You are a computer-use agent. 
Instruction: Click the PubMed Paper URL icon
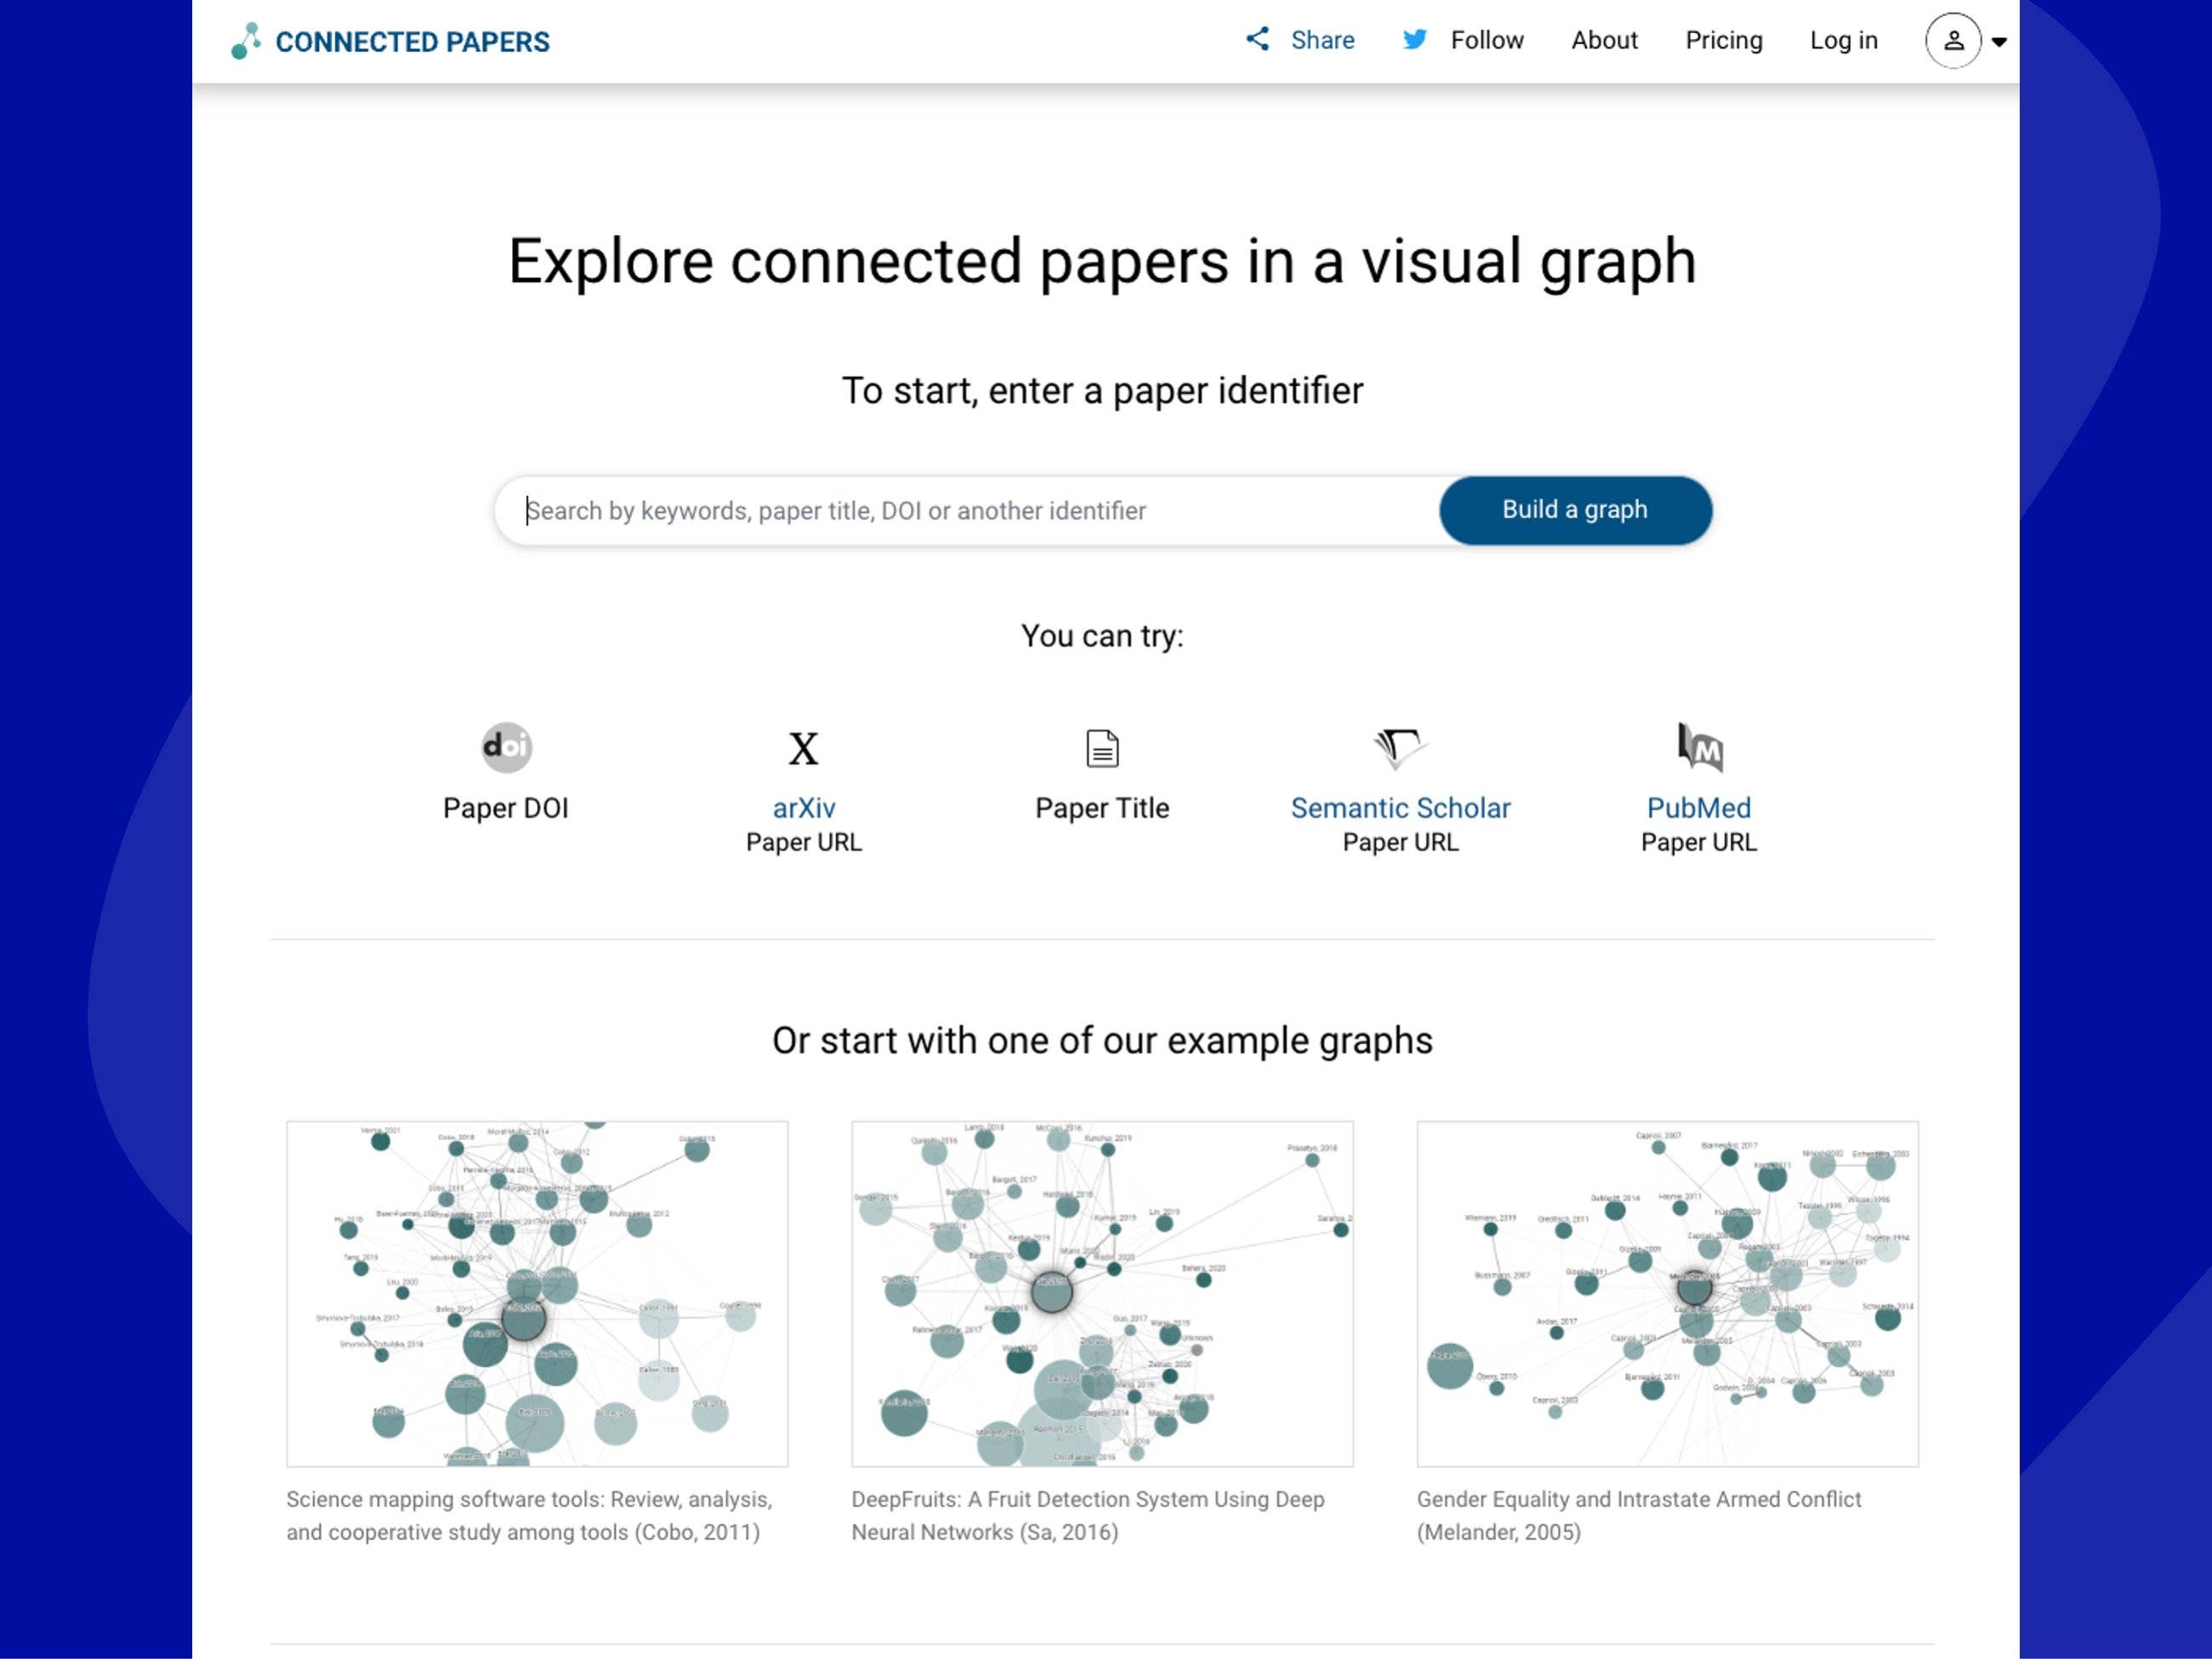1697,747
